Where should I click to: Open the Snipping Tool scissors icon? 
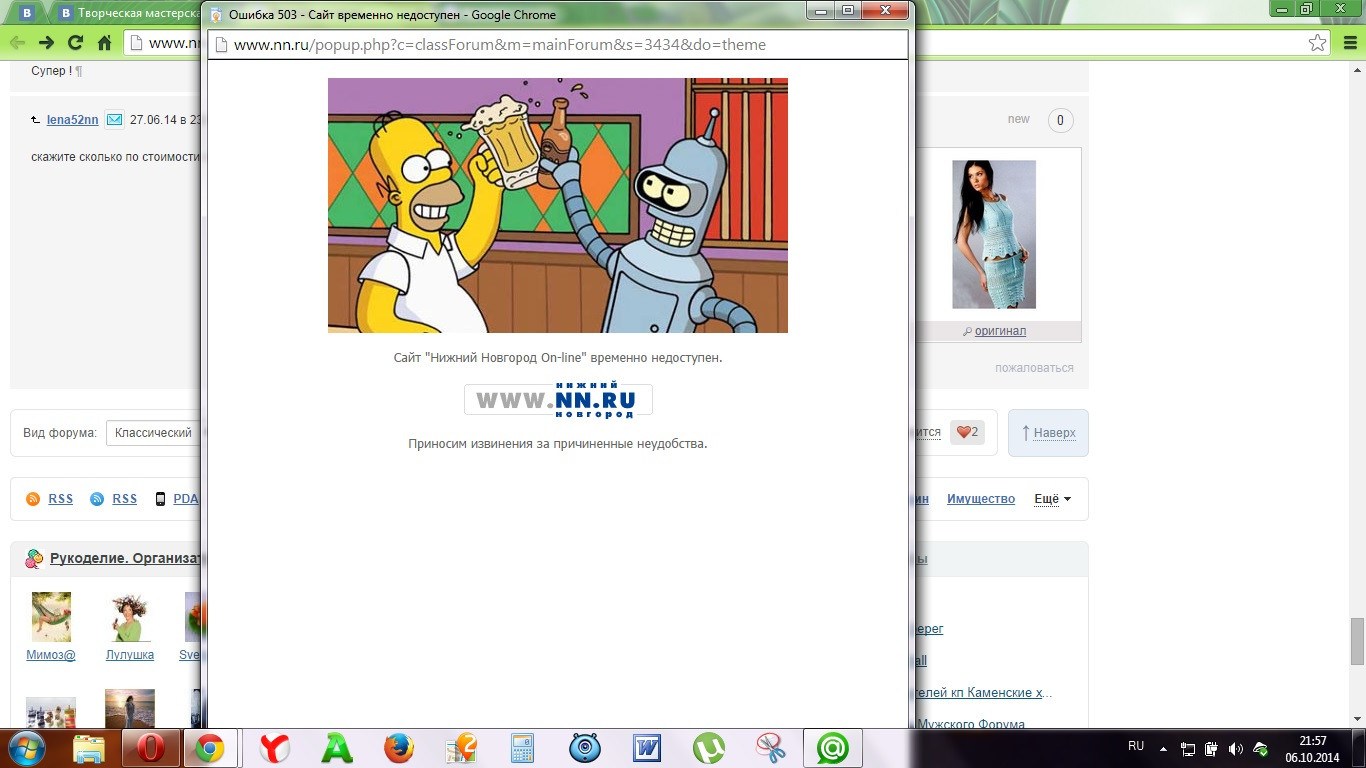pyautogui.click(x=770, y=748)
